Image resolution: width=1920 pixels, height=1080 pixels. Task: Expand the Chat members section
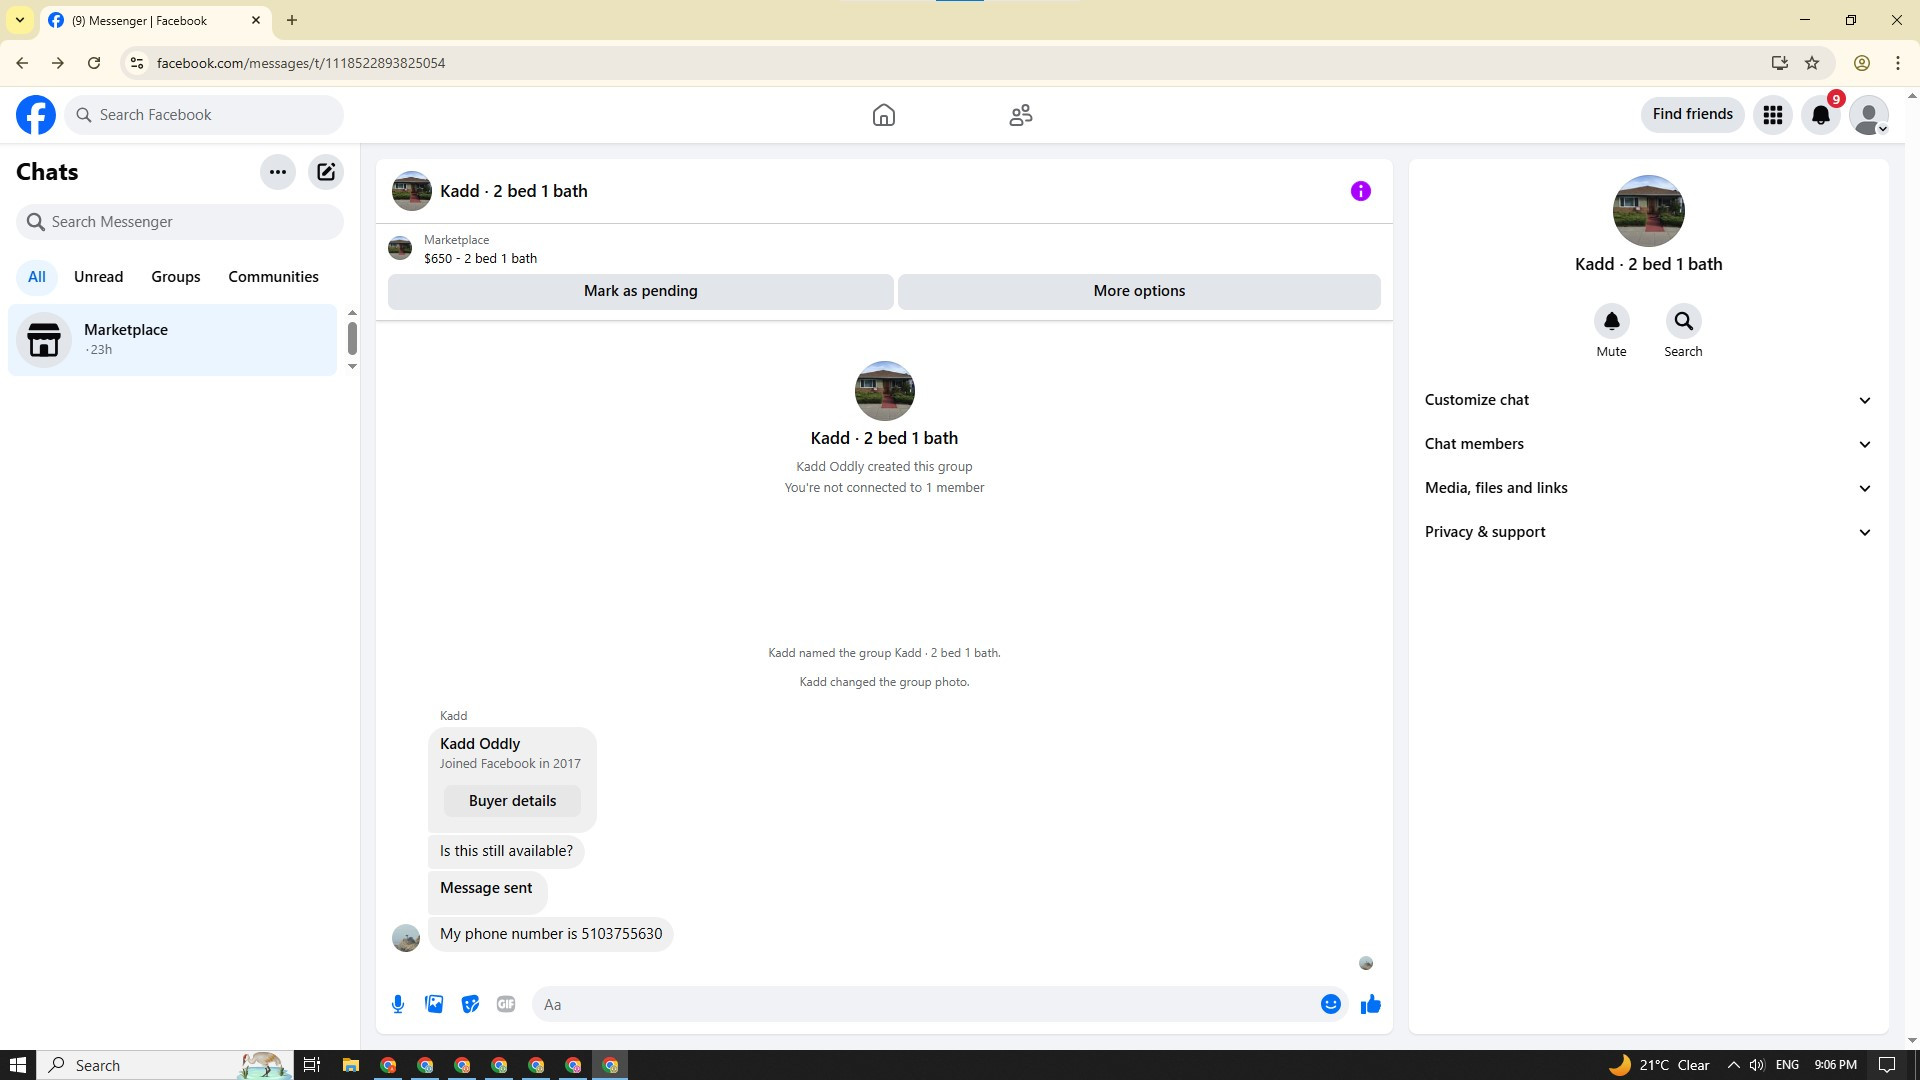(1648, 444)
